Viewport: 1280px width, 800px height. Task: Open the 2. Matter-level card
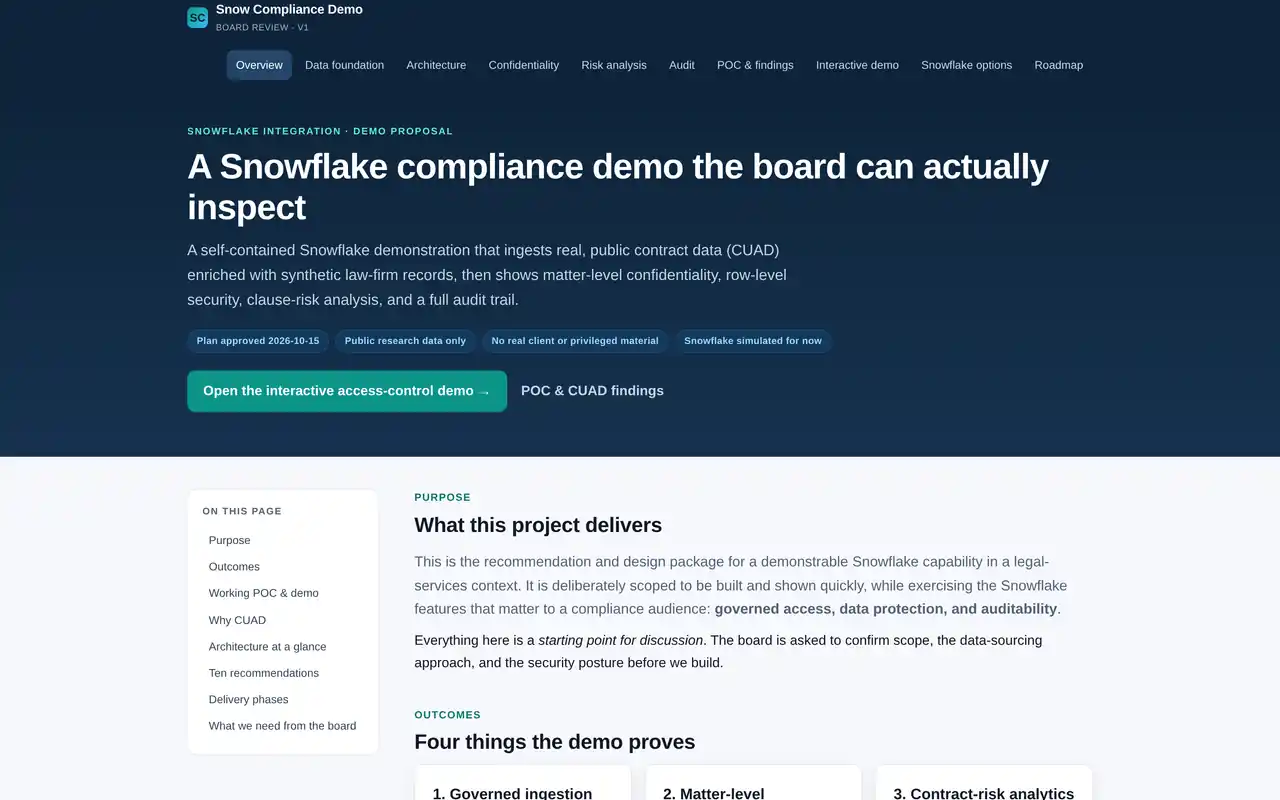[753, 783]
